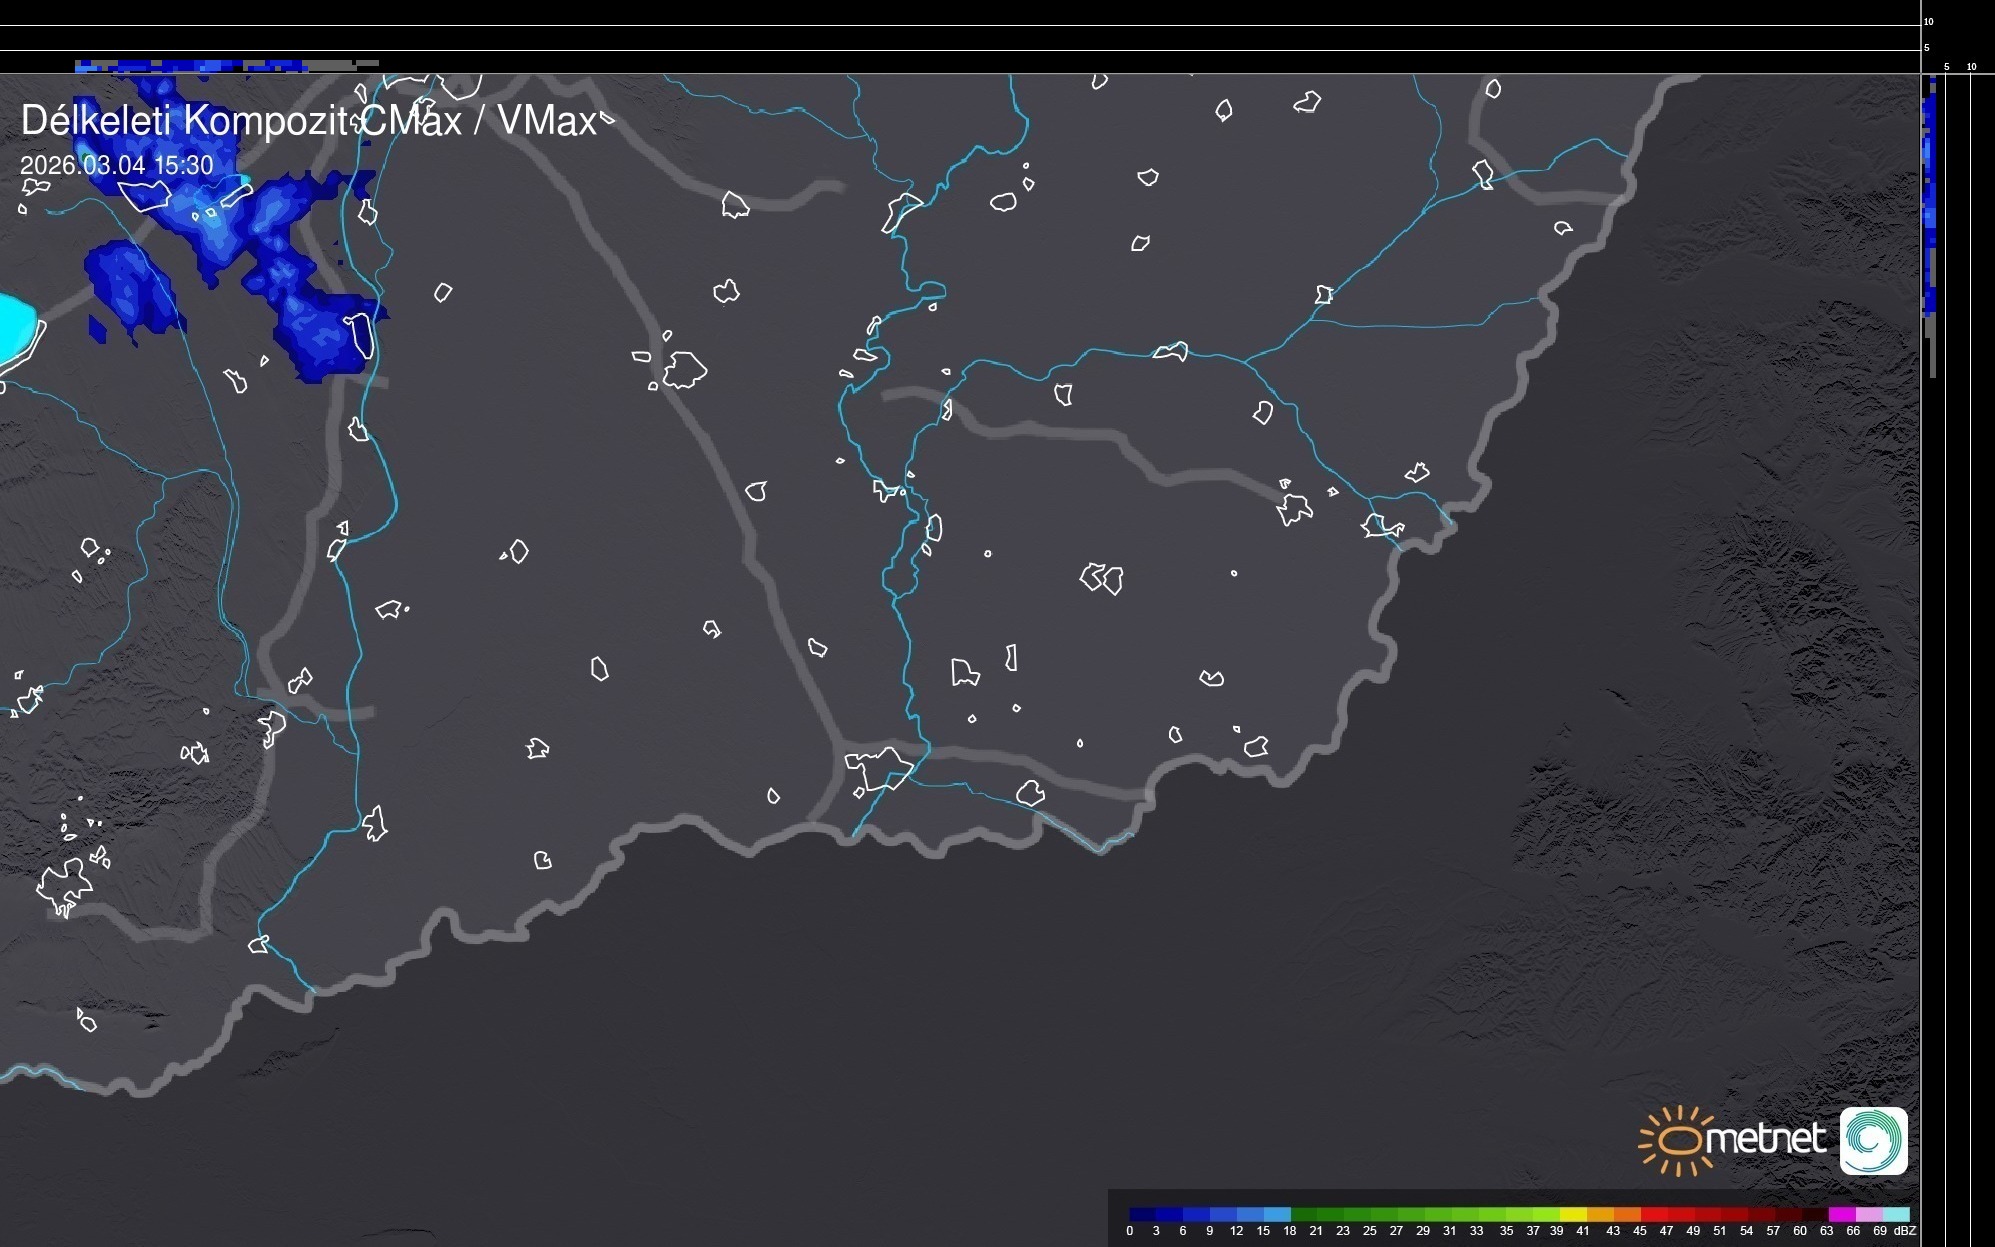The height and width of the screenshot is (1247, 1995).
Task: Click the light blue 15 dBZ legend swatch
Action: [x=1277, y=1215]
